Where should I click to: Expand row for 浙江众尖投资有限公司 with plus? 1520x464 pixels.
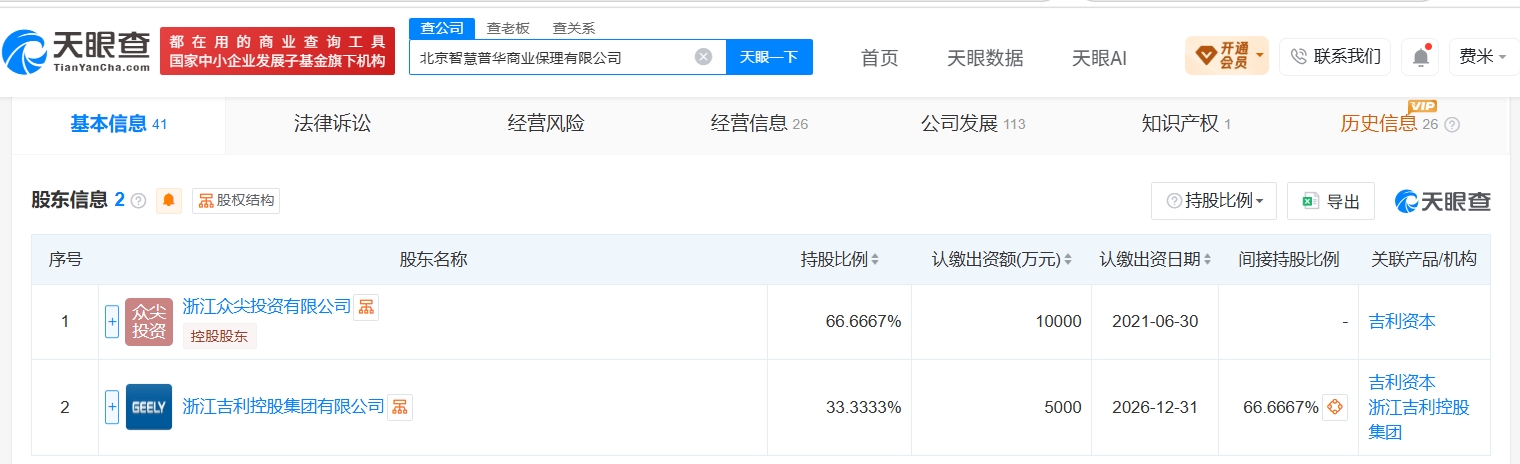tap(112, 322)
